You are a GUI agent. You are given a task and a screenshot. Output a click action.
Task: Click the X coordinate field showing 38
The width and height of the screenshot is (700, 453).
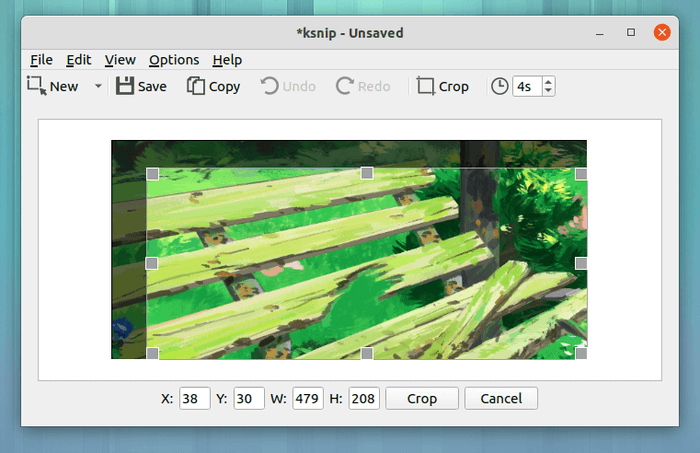coord(195,398)
